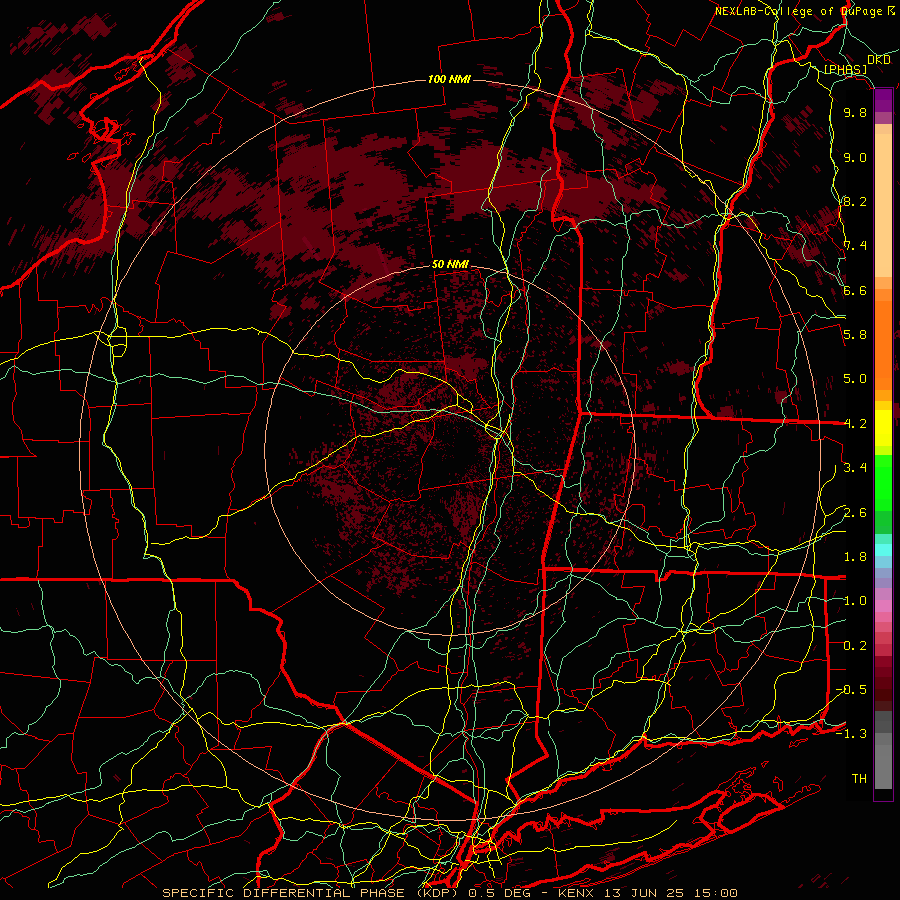This screenshot has width=900, height=900.
Task: Pick the pale peach band on the colorbar
Action: pyautogui.click(x=883, y=205)
